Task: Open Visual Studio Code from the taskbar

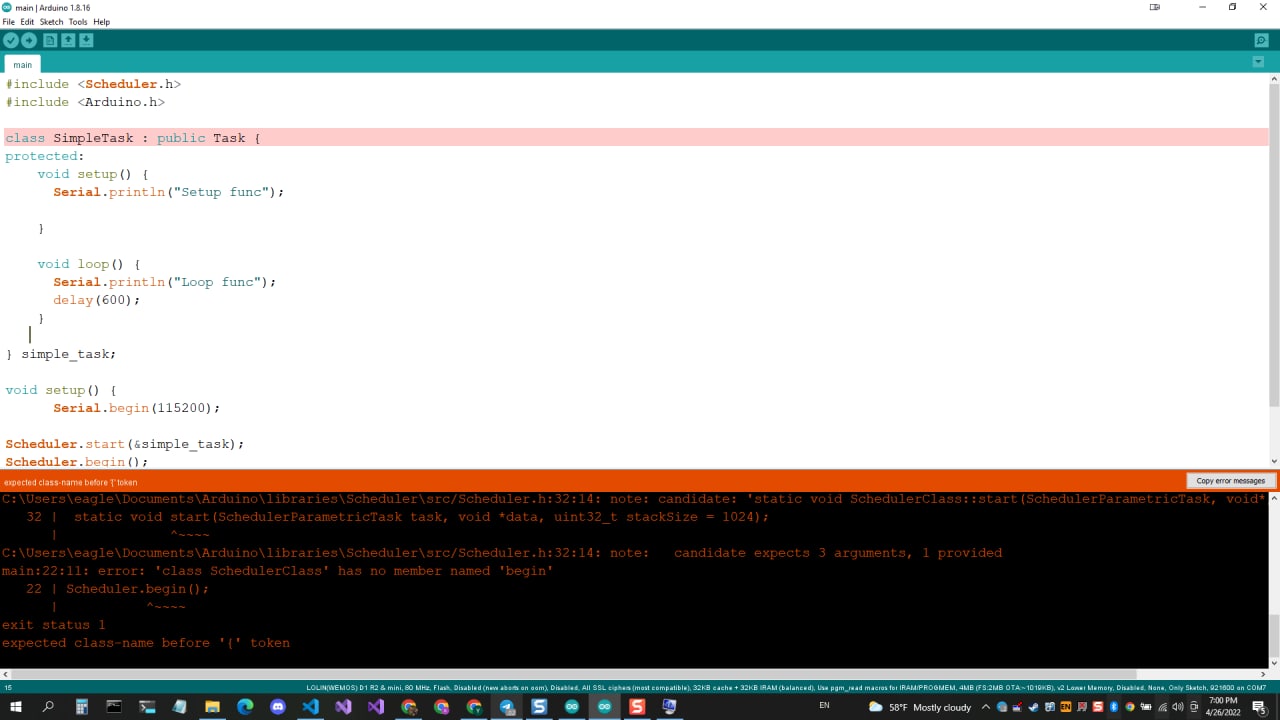Action: click(310, 707)
